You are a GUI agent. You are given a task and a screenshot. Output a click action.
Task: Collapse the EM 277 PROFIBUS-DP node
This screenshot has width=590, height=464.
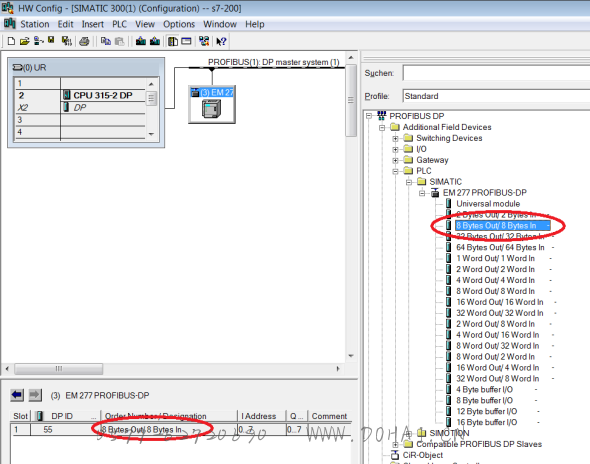422,193
